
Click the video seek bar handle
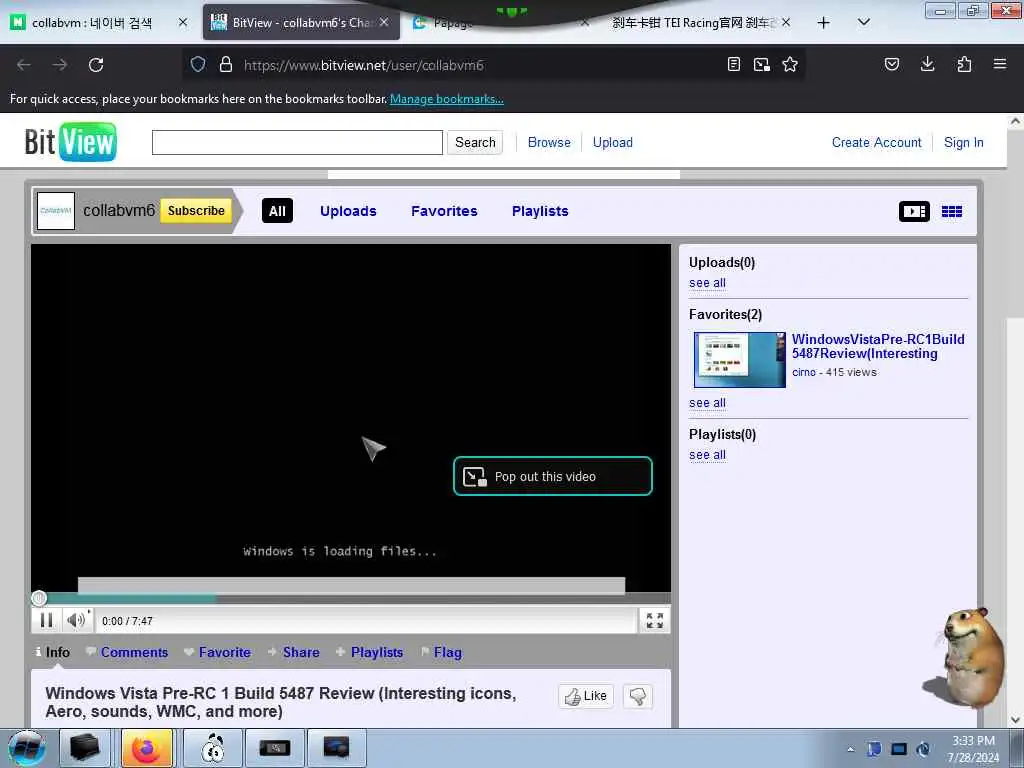click(39, 598)
